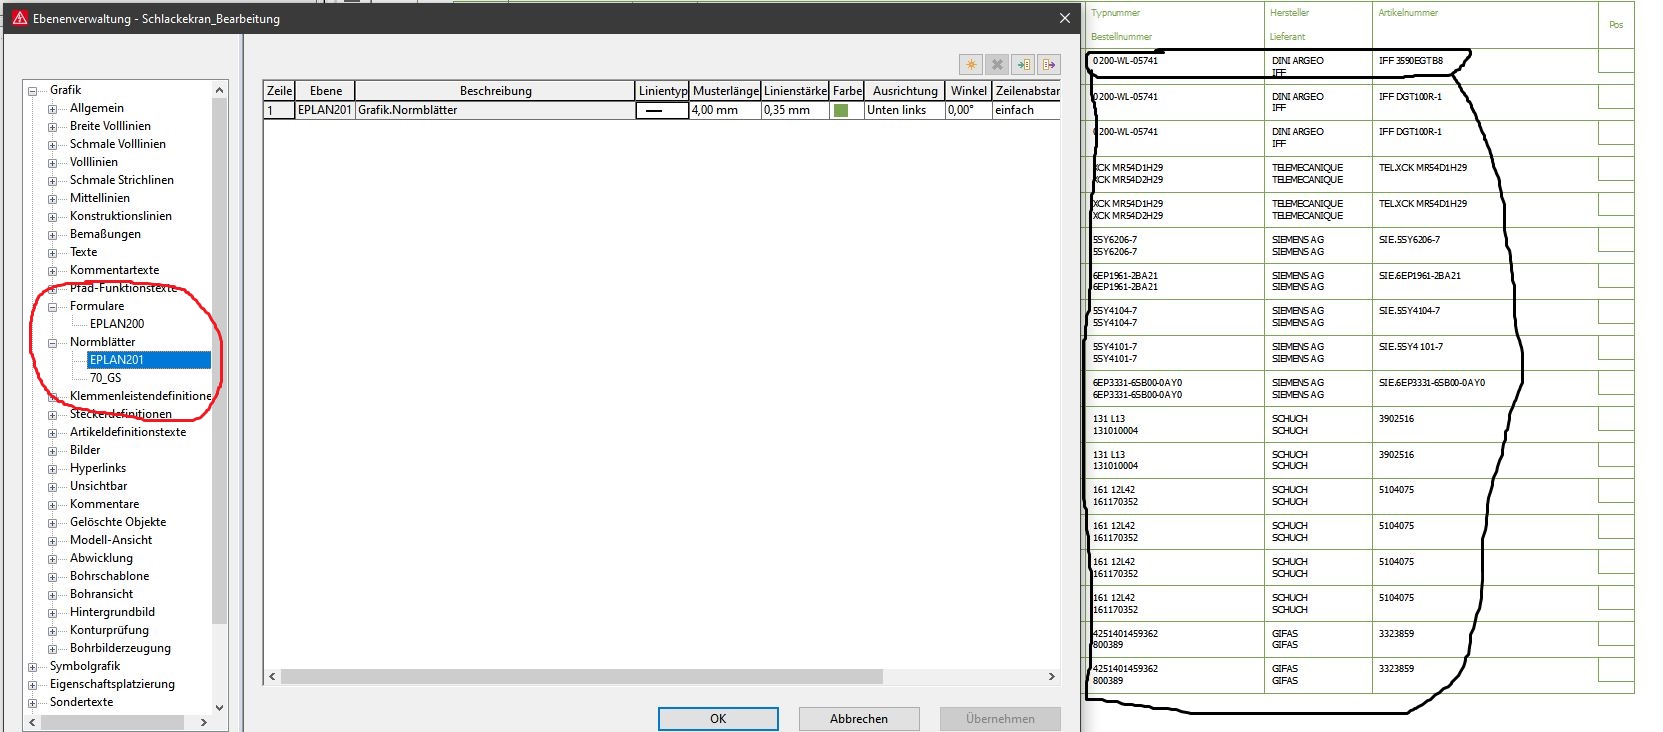Click the Linientyp cell in row 1
Viewport: 1663px width, 732px height.
click(663, 110)
